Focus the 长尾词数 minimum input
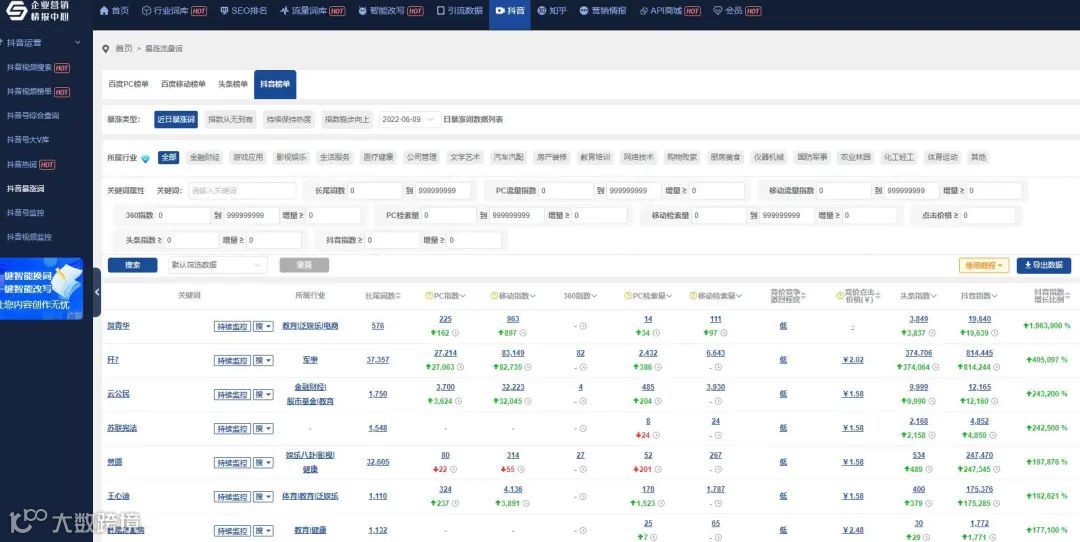1080x542 pixels. click(375, 191)
